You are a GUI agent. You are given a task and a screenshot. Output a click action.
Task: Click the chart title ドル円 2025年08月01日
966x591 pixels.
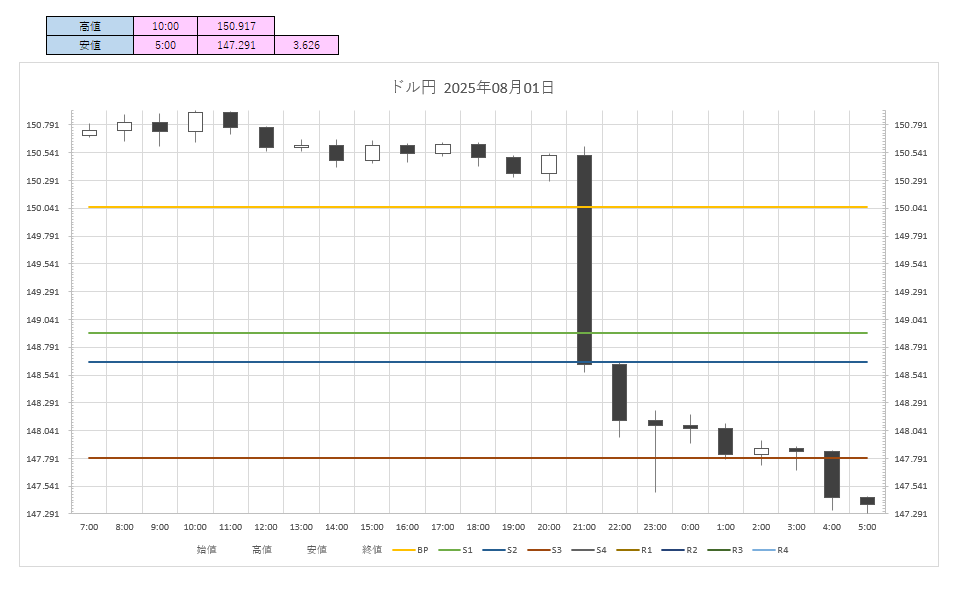pos(472,88)
